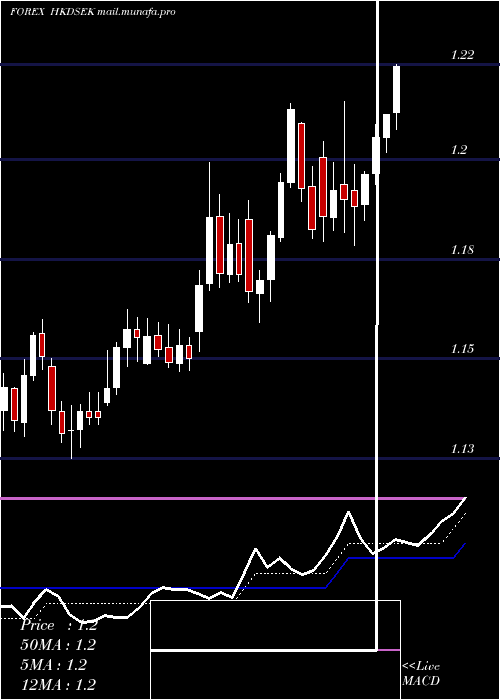Click the 5MA : 1.2 readout
This screenshot has height=700, width=500.
(54, 665)
